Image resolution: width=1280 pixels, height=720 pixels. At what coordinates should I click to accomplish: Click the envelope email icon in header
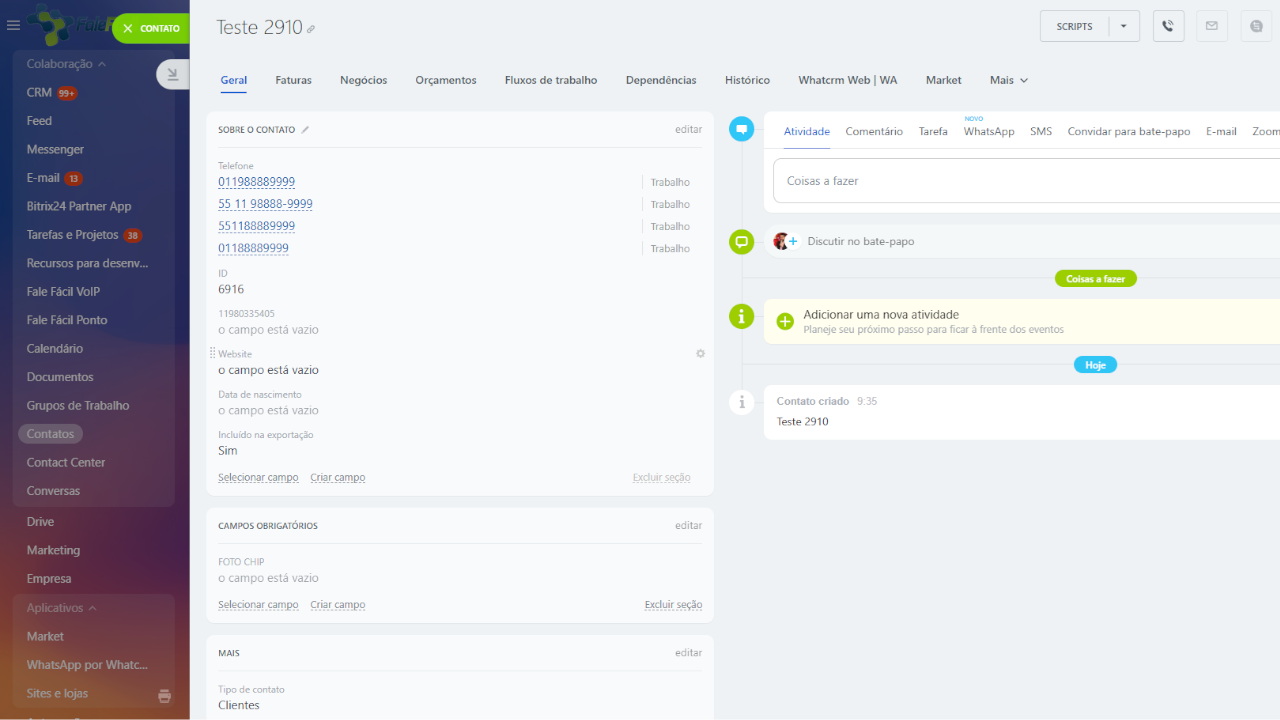(x=1212, y=26)
